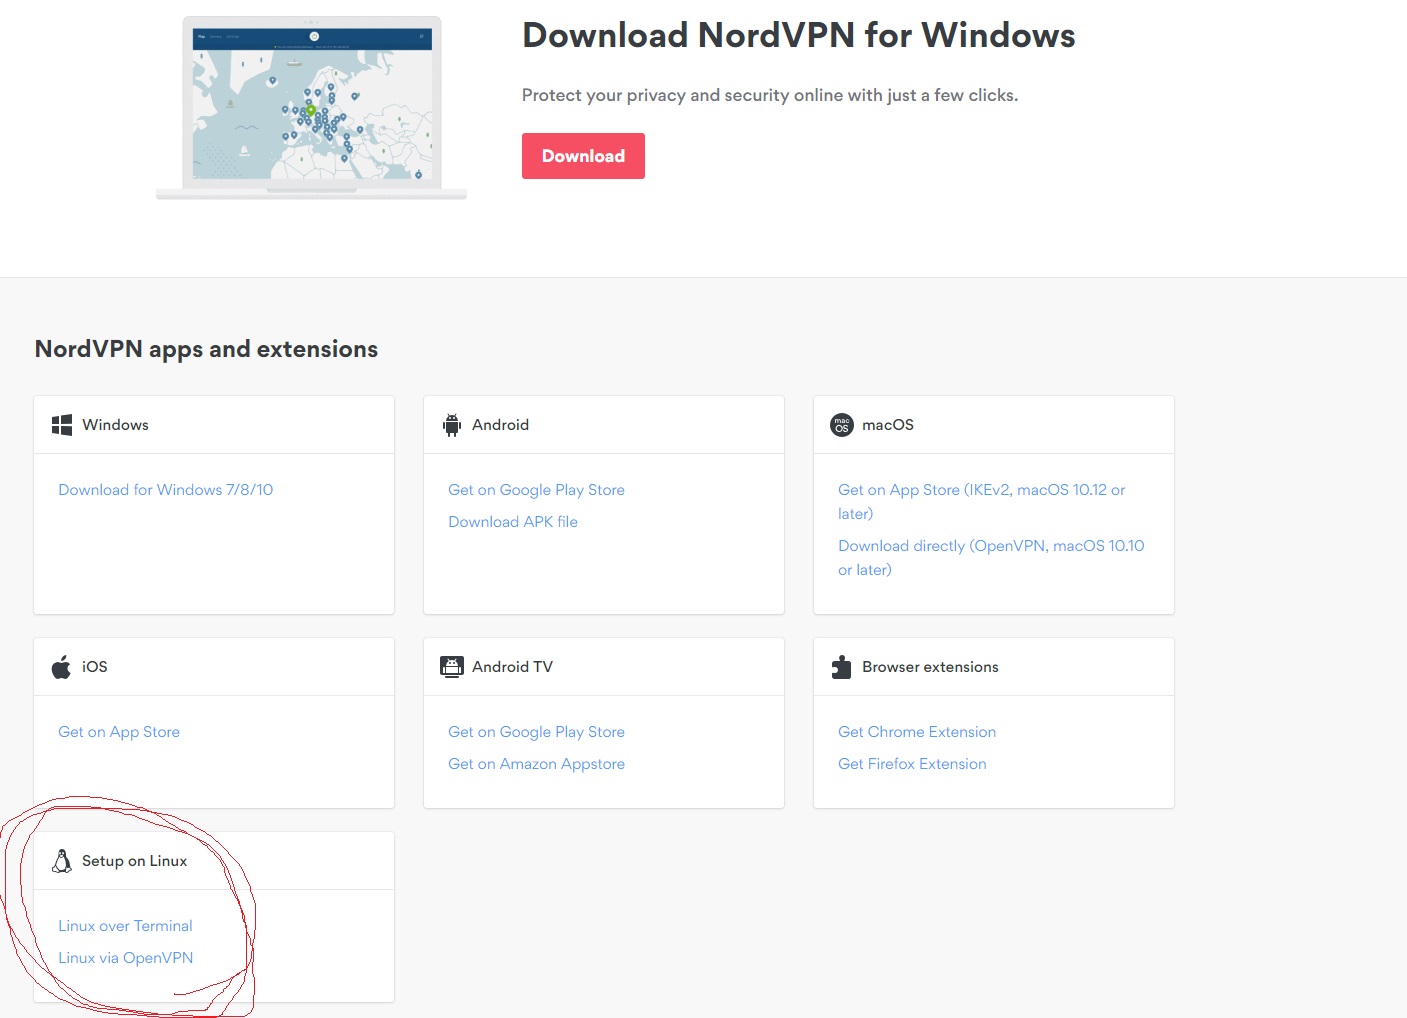Click the Android robot icon
This screenshot has height=1018, width=1407.
click(452, 425)
